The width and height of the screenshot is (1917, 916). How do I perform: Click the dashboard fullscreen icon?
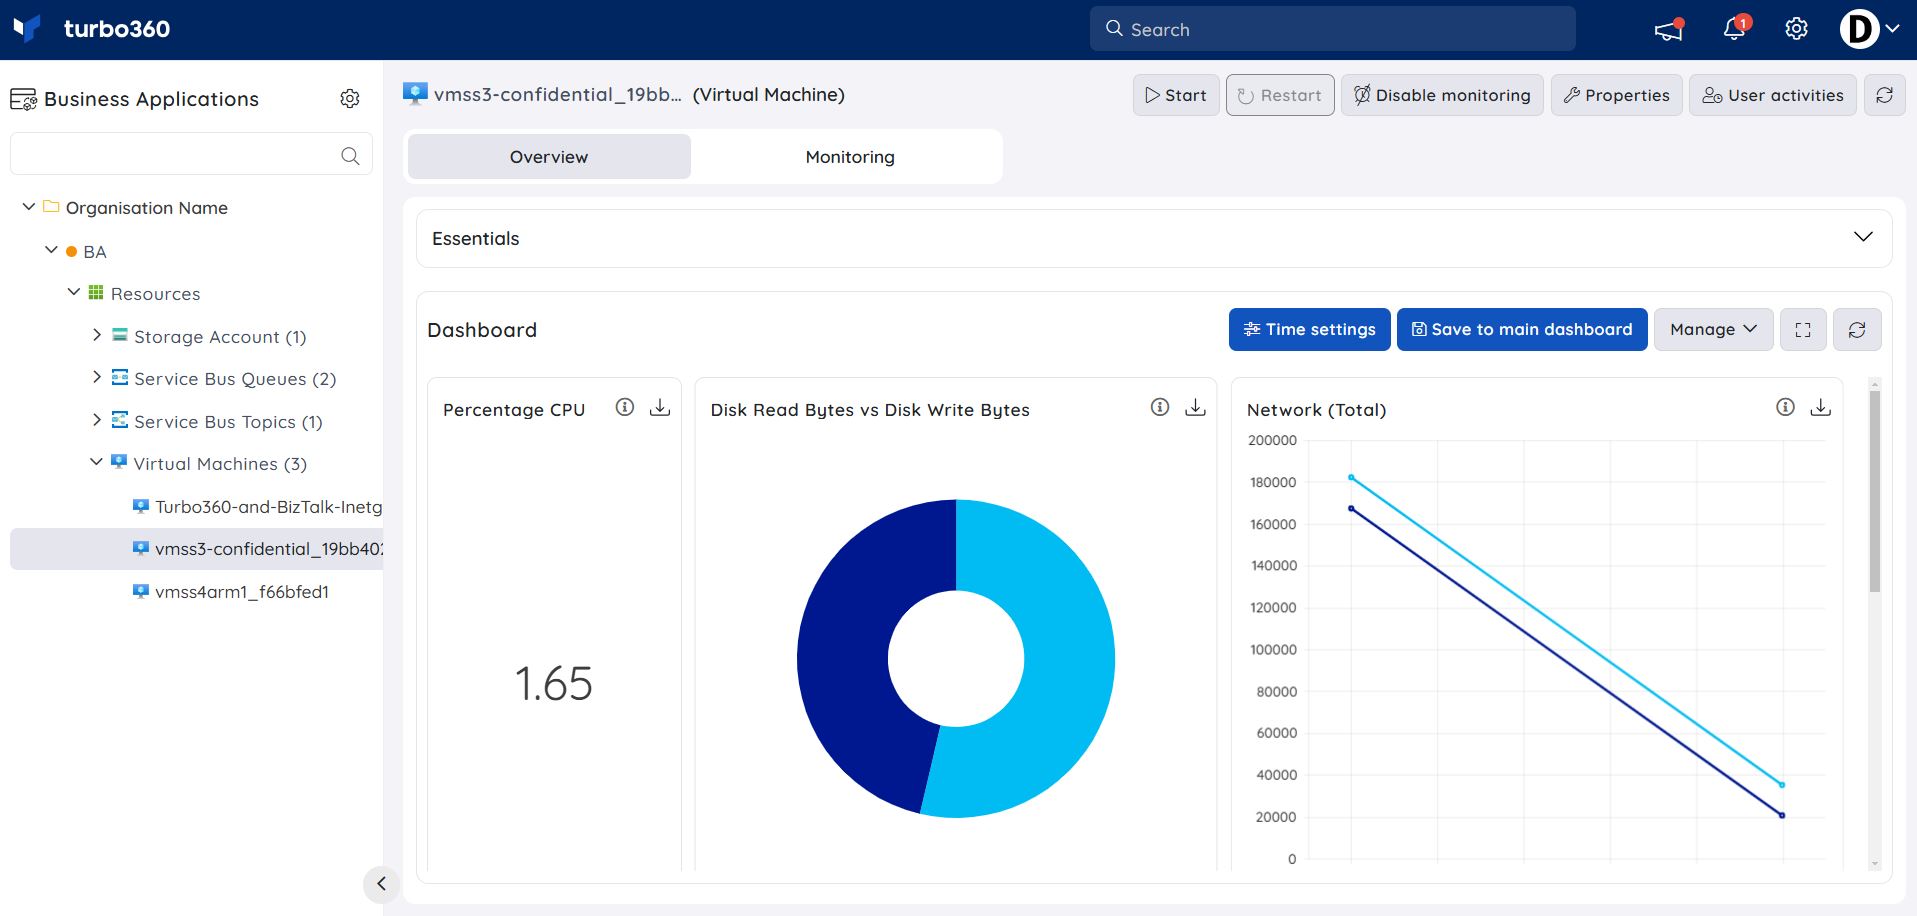[x=1803, y=329]
